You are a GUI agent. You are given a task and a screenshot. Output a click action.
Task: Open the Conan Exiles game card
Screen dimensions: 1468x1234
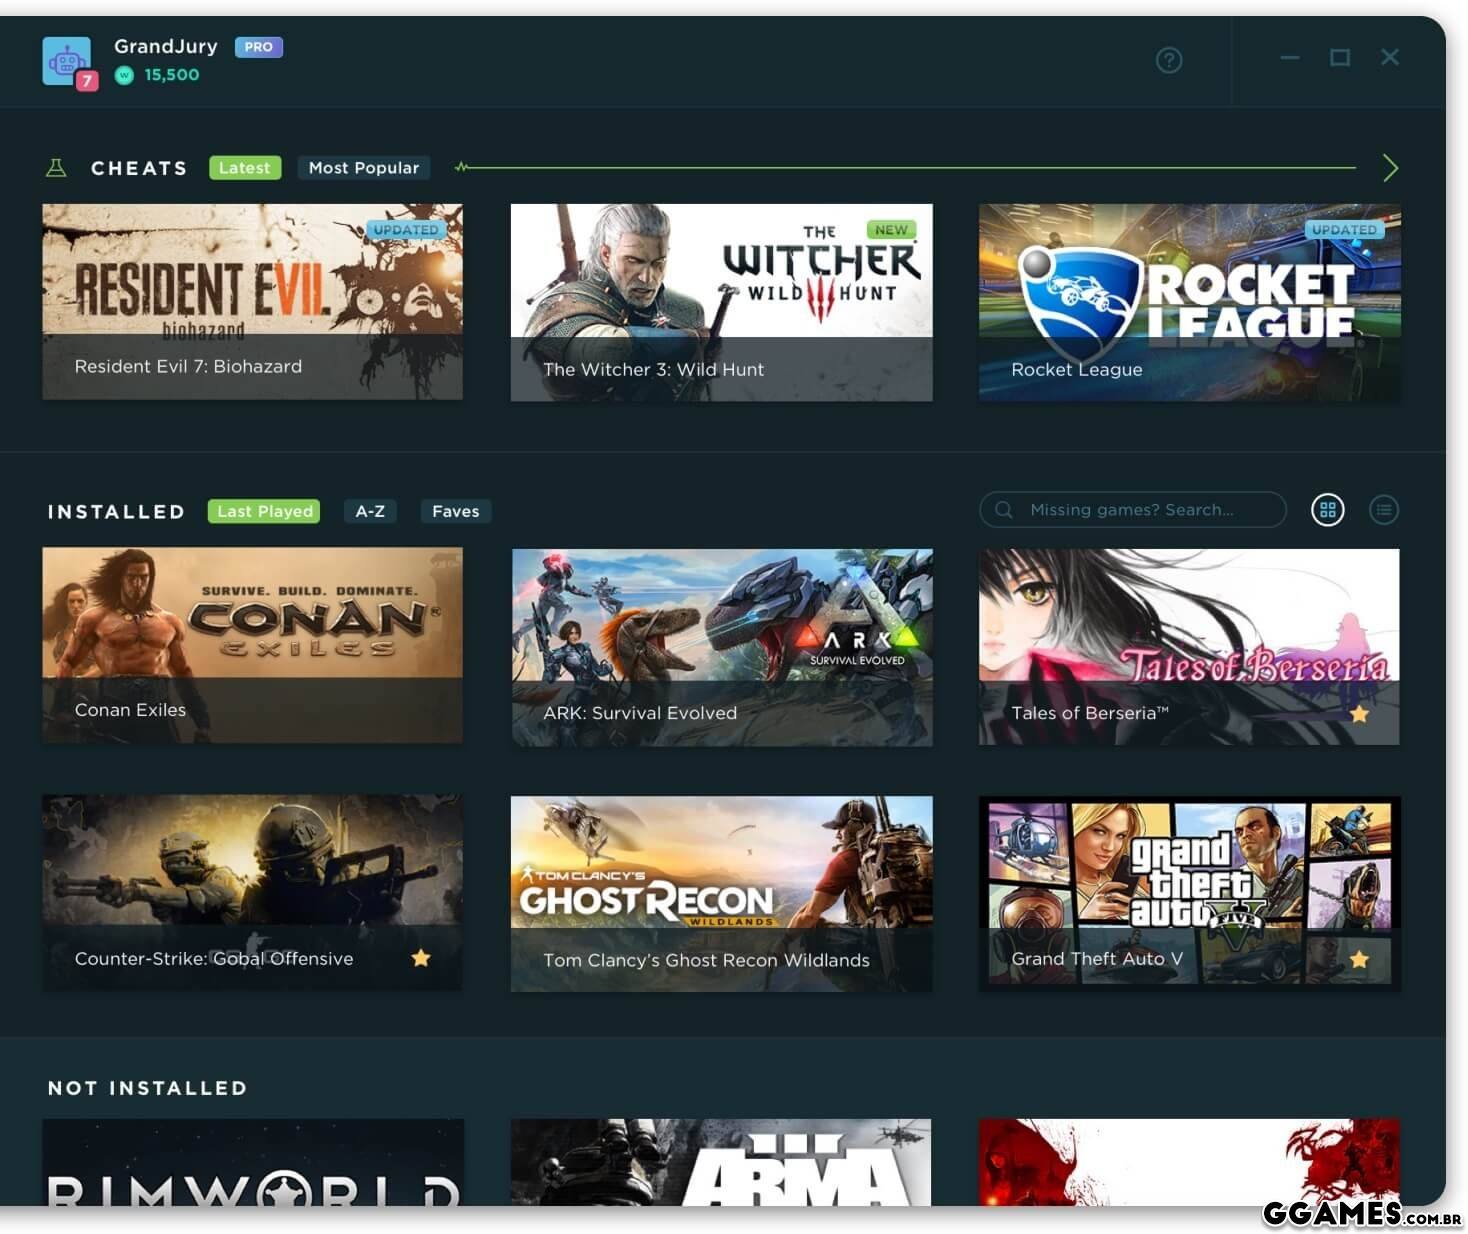point(253,645)
